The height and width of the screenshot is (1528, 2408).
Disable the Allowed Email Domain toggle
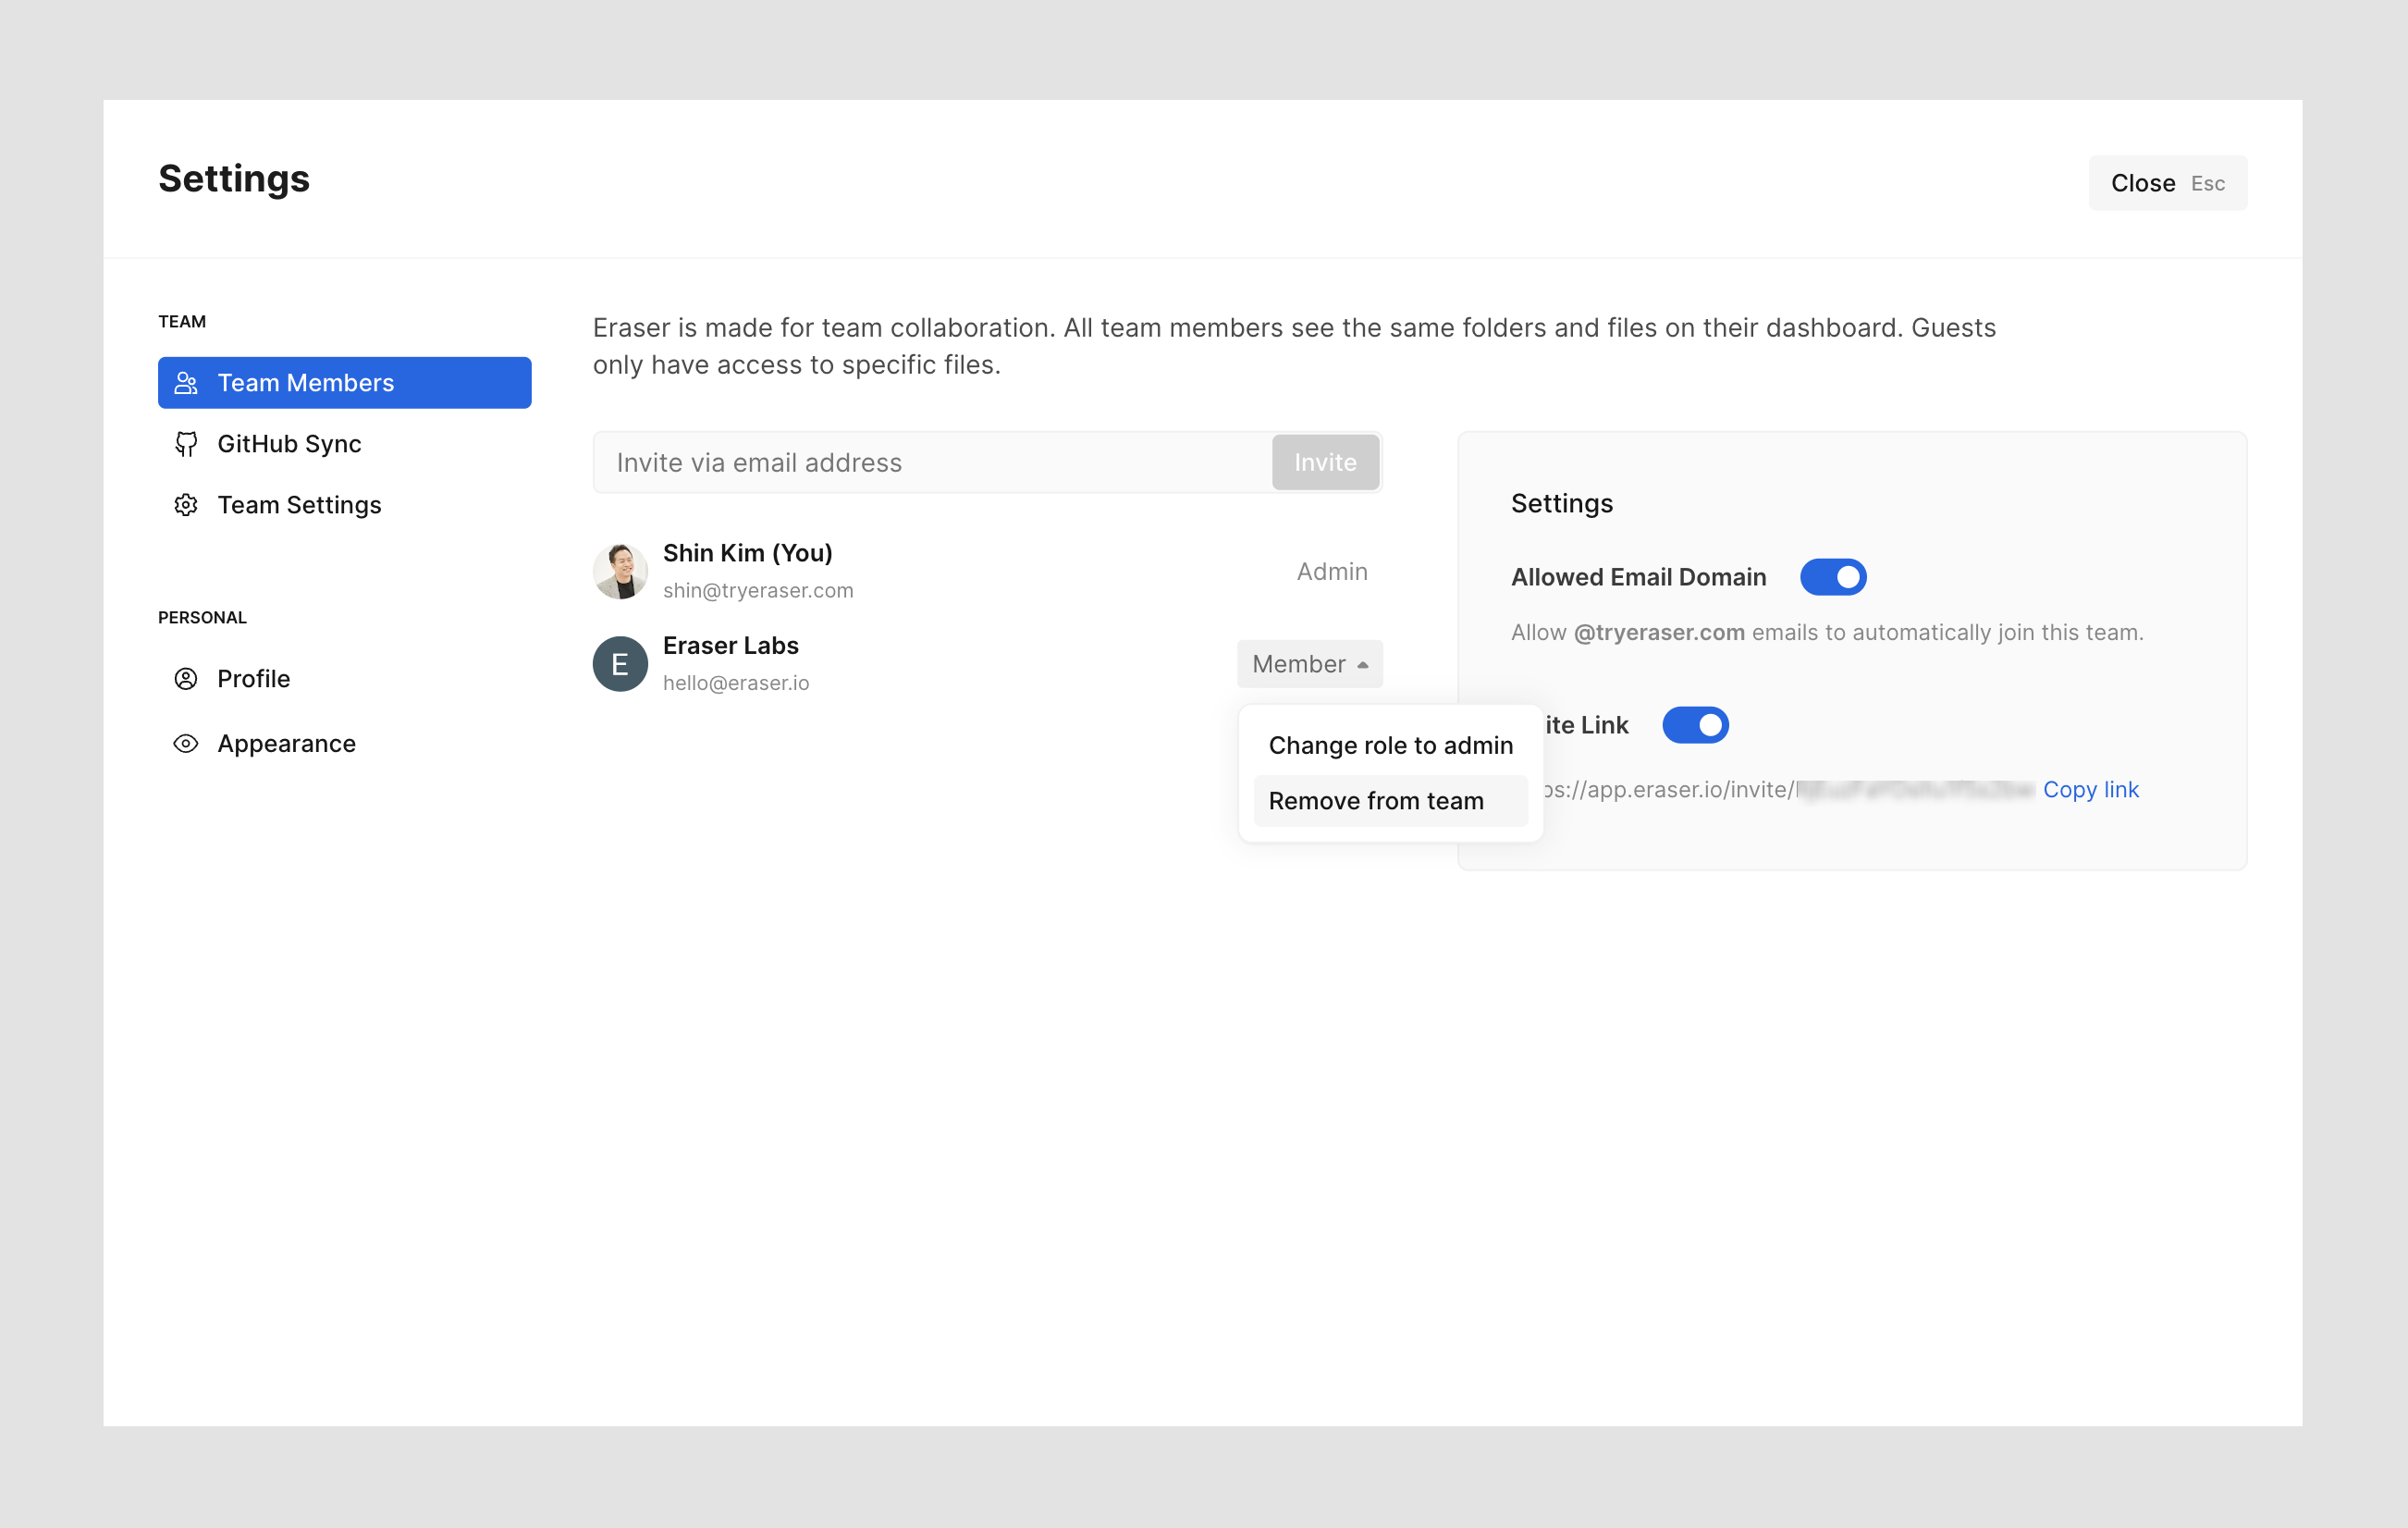[x=1832, y=577]
